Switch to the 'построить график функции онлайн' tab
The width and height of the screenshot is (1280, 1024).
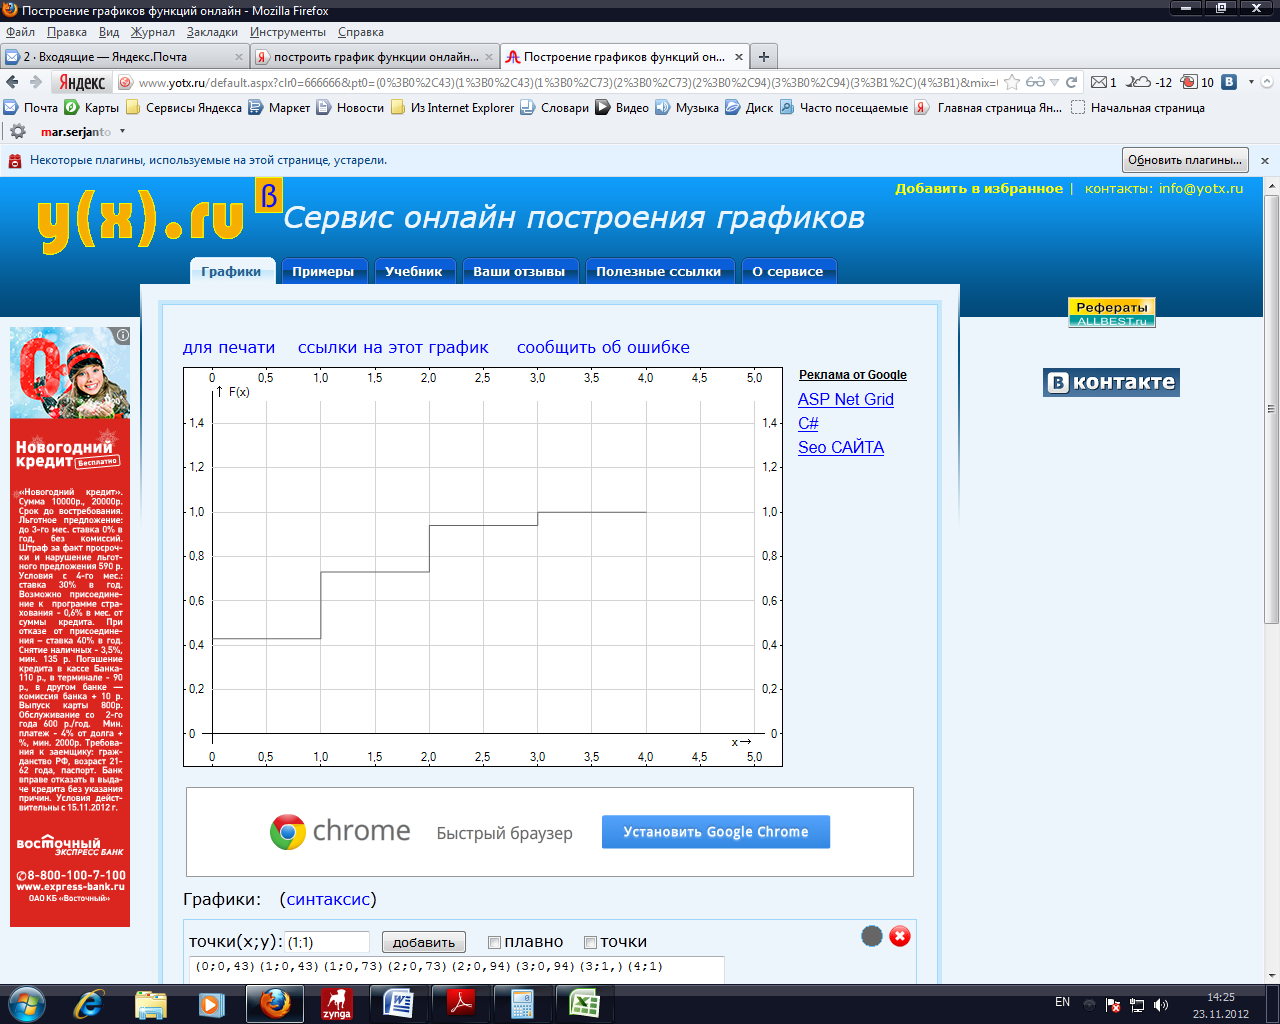point(374,57)
